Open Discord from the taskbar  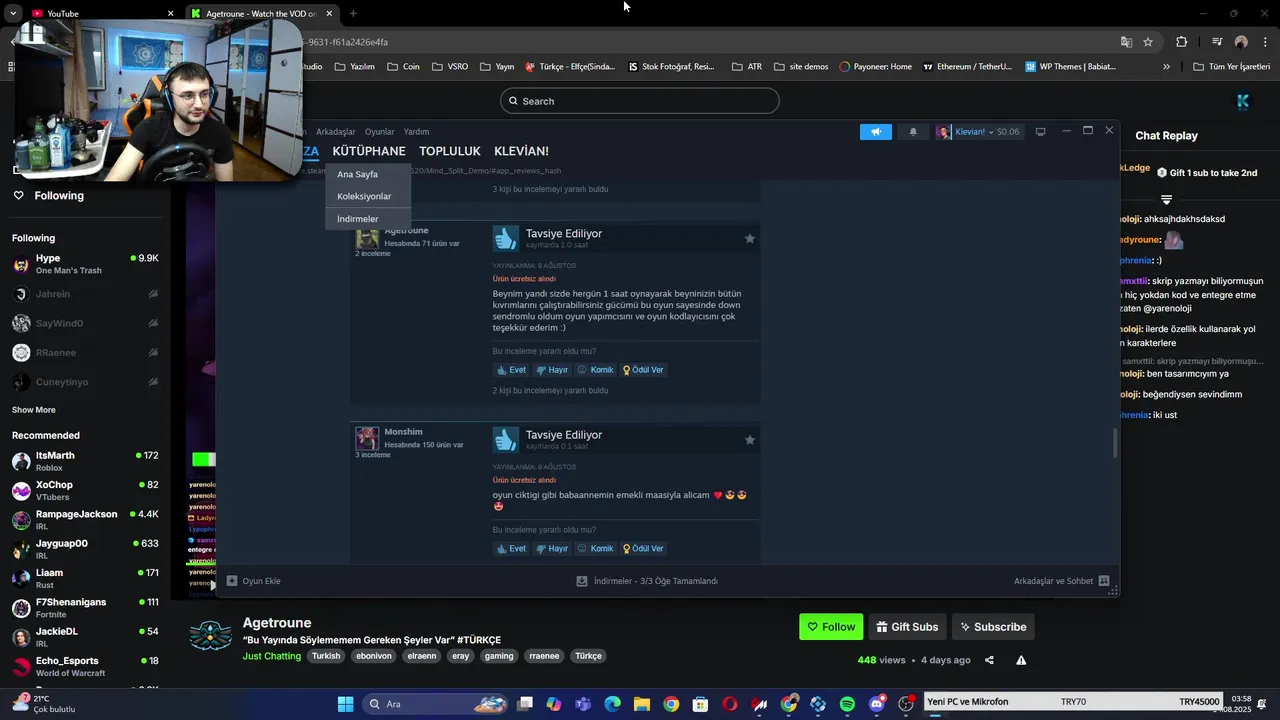click(877, 704)
